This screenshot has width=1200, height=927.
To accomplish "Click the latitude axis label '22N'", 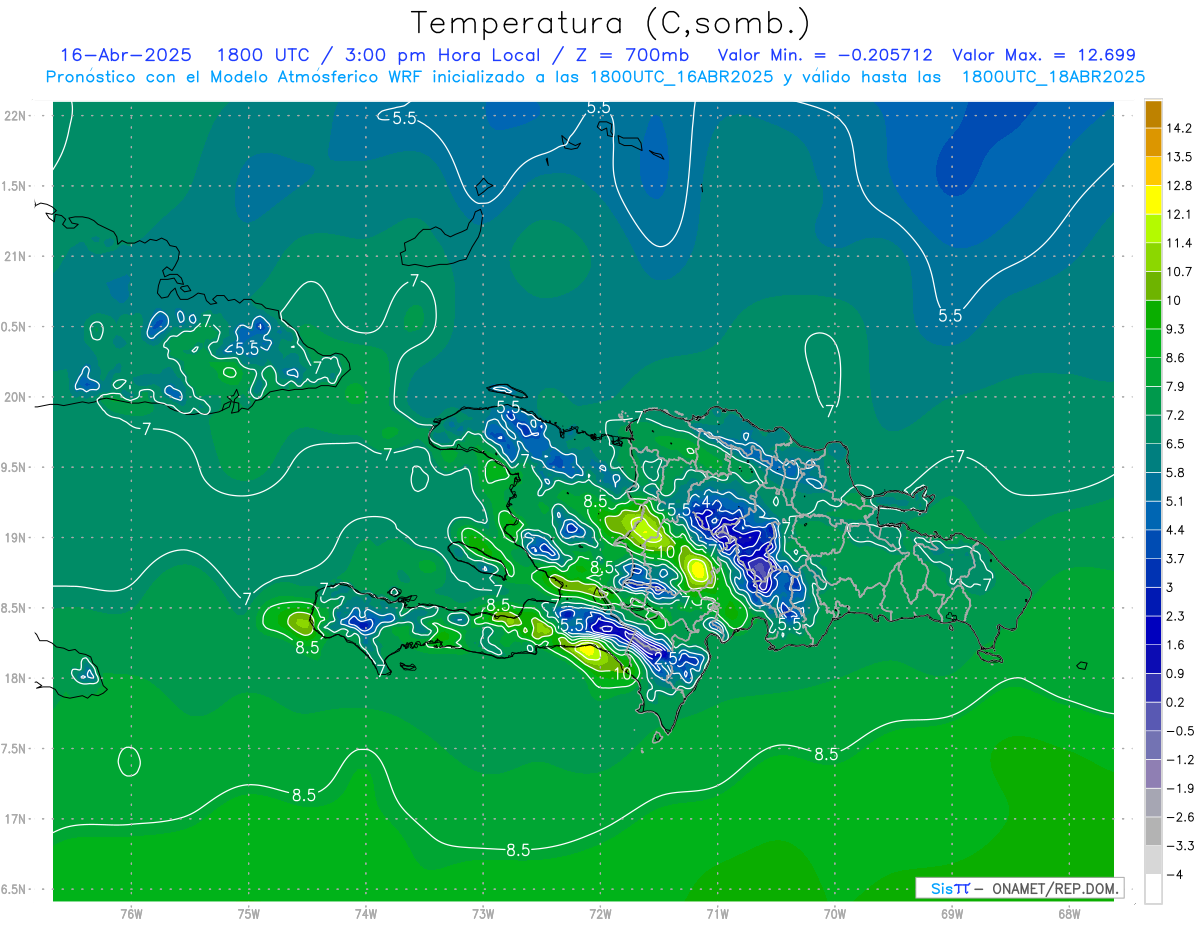I will 16,115.
